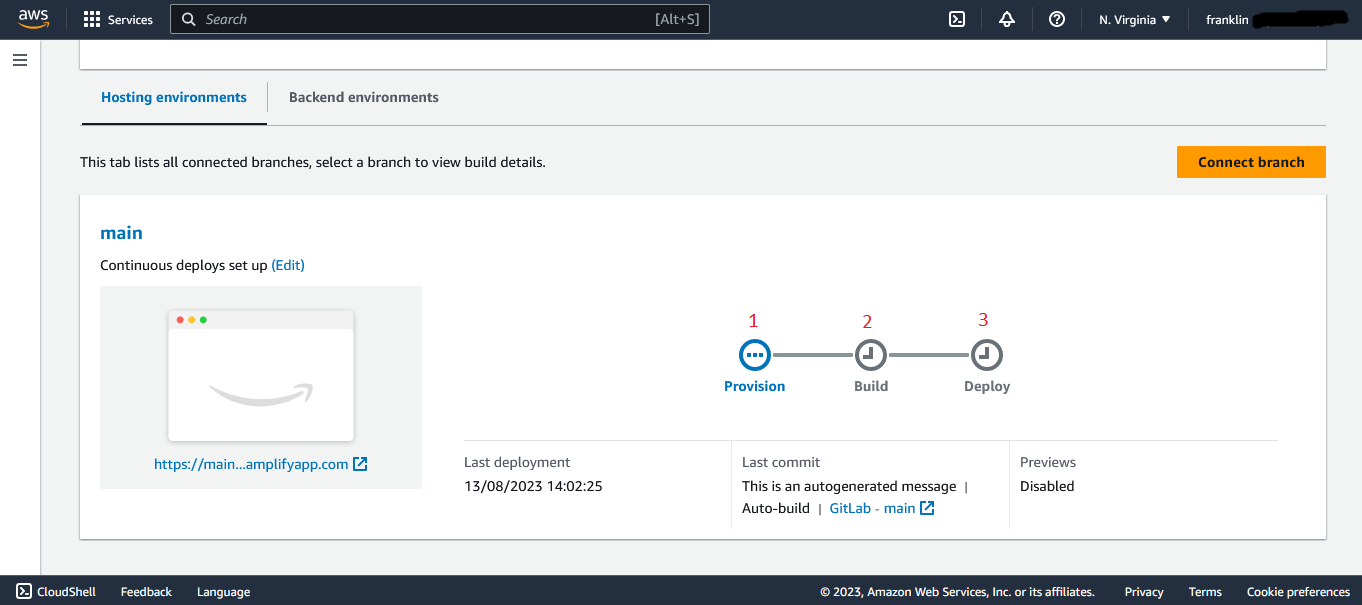Click the Build step clock icon
The height and width of the screenshot is (605, 1362).
(x=870, y=354)
